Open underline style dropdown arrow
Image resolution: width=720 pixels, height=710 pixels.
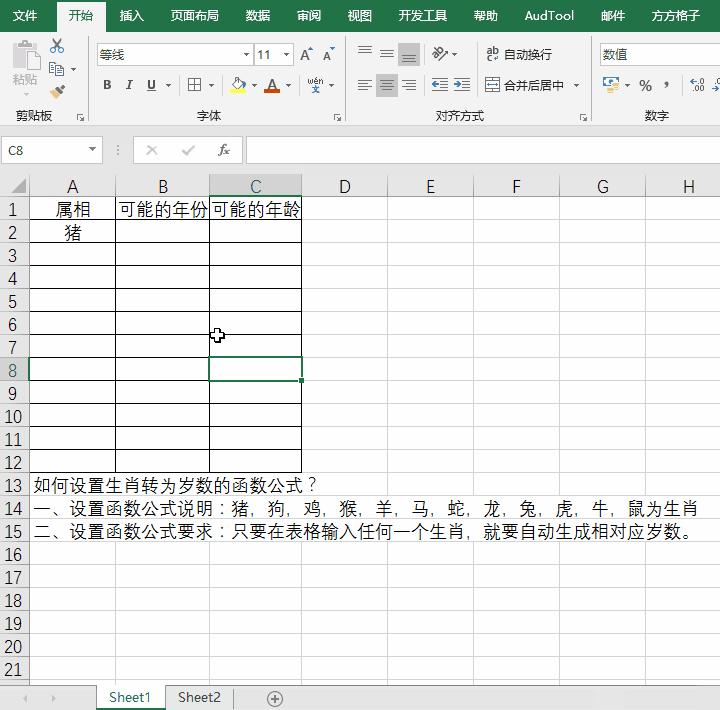point(168,85)
